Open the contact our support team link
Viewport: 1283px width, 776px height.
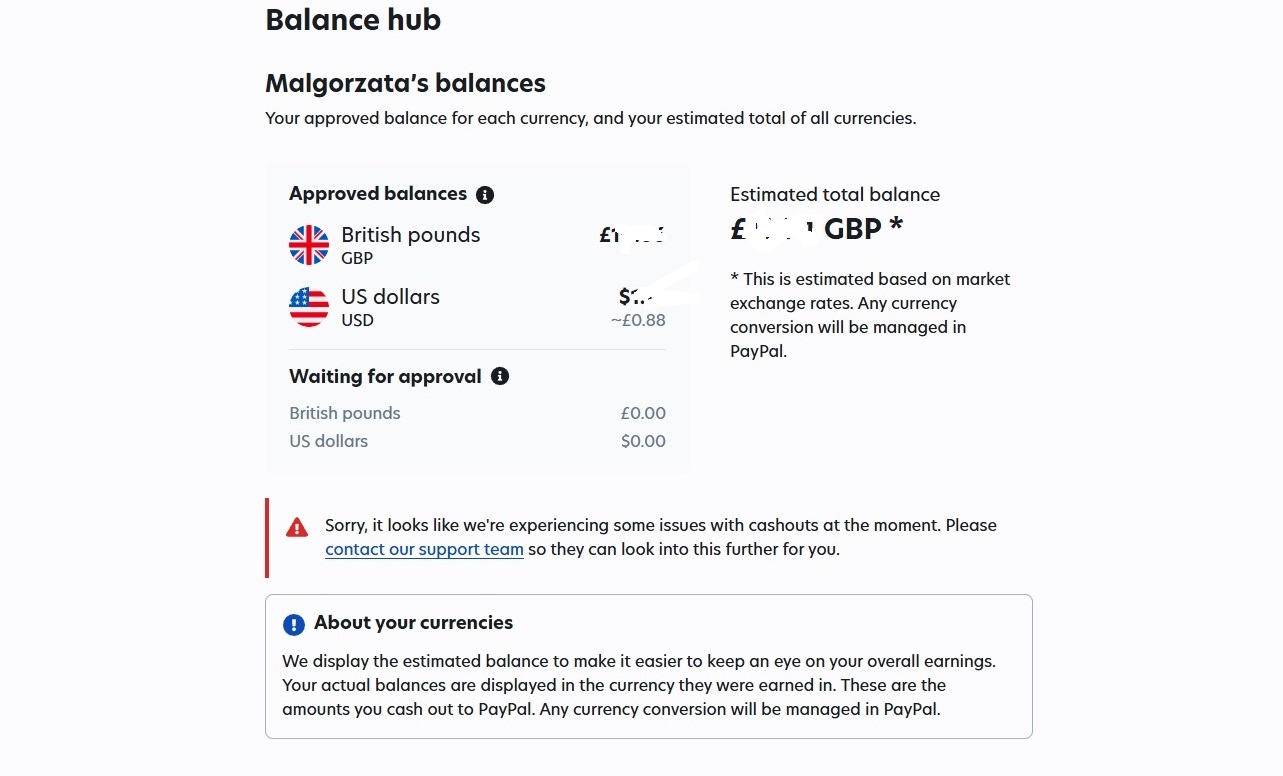tap(424, 549)
